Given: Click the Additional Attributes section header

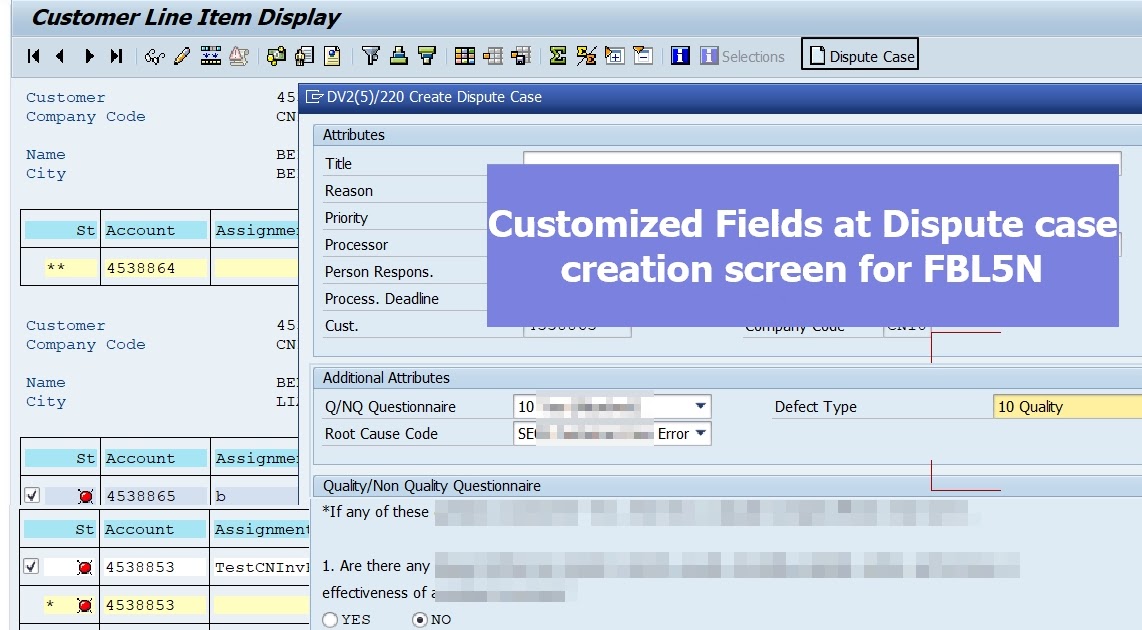Looking at the screenshot, I should click(x=385, y=377).
